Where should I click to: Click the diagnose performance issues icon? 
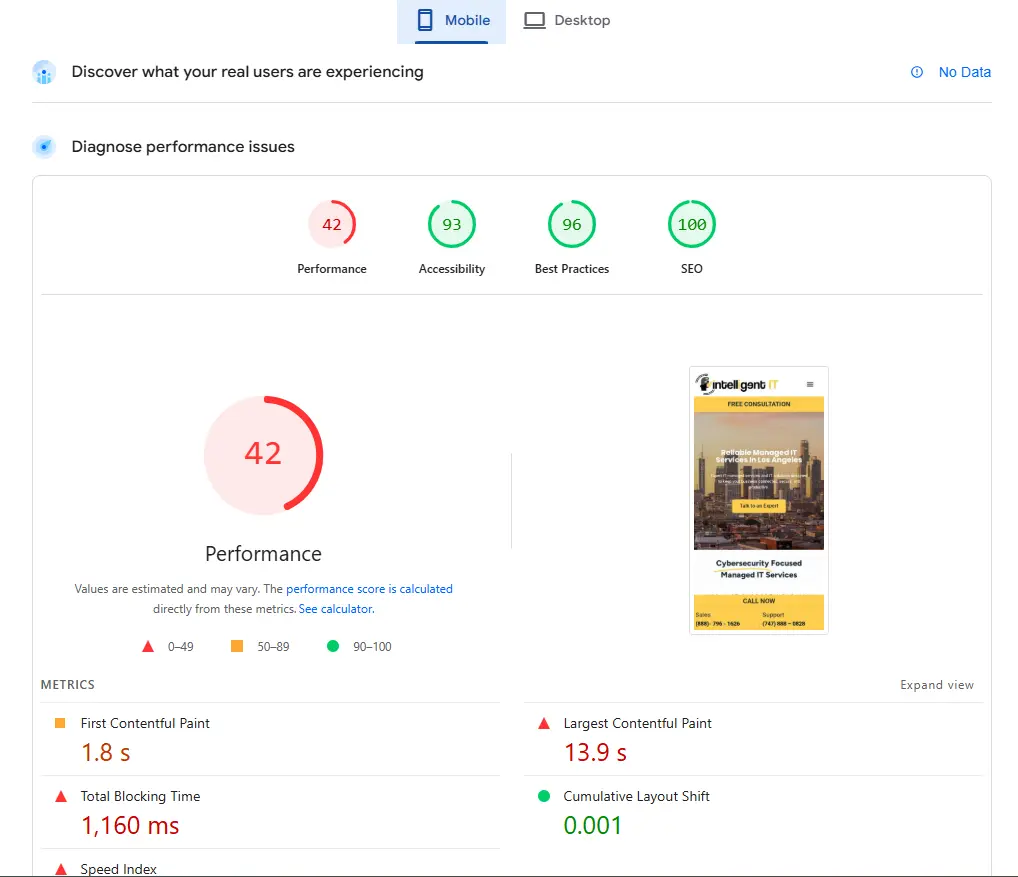44,147
